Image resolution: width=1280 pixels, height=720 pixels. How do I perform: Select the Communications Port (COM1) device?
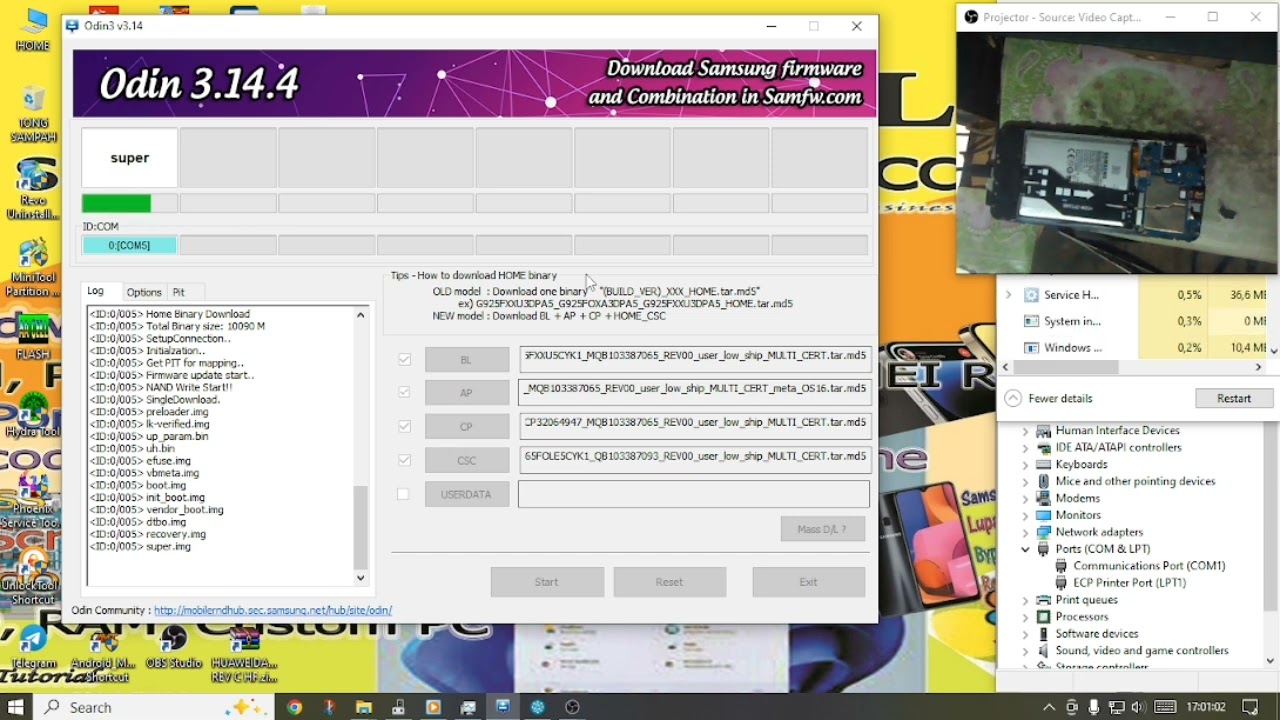[1148, 566]
